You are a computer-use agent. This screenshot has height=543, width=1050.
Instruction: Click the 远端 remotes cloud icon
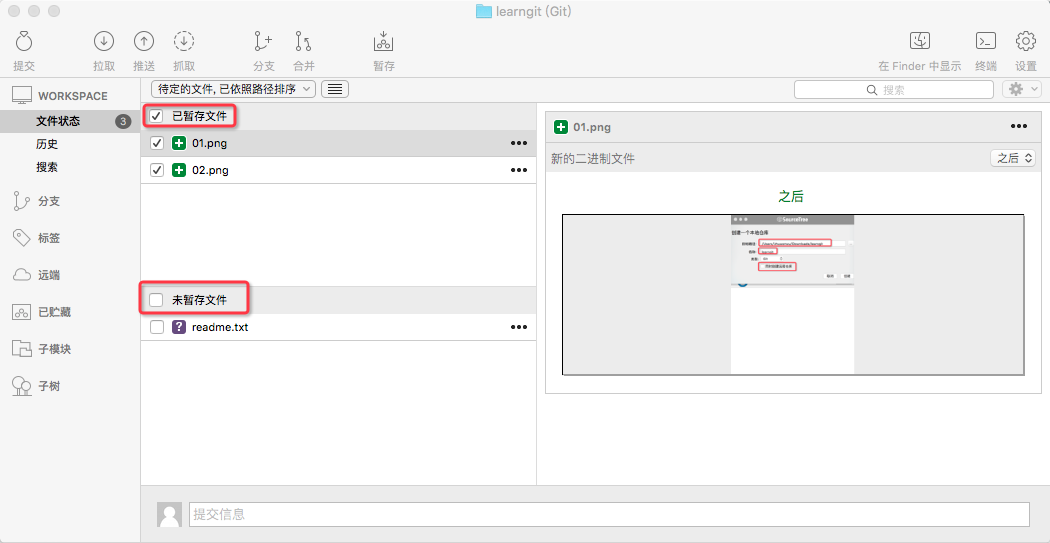[x=21, y=275]
